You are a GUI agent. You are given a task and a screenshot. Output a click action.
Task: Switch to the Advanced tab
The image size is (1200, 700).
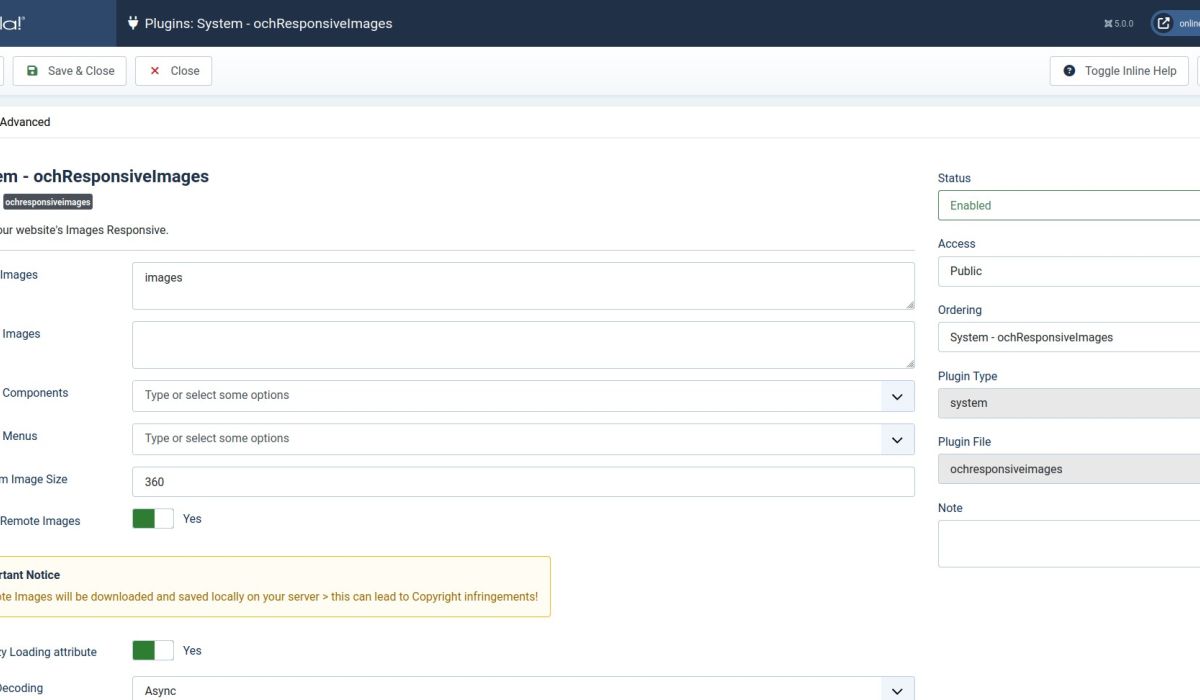pos(25,122)
